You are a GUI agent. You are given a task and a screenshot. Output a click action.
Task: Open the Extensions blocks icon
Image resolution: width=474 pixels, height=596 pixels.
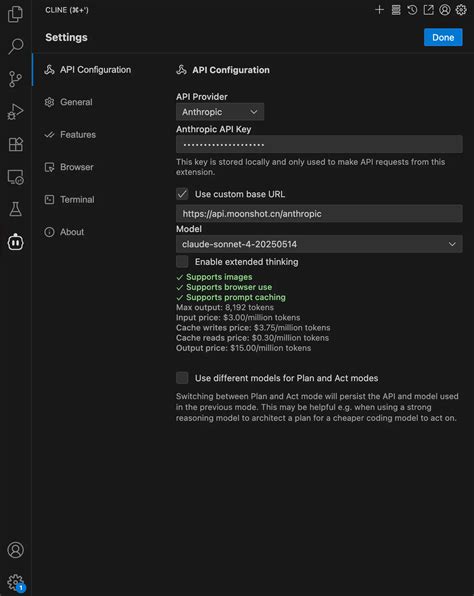tap(15, 144)
